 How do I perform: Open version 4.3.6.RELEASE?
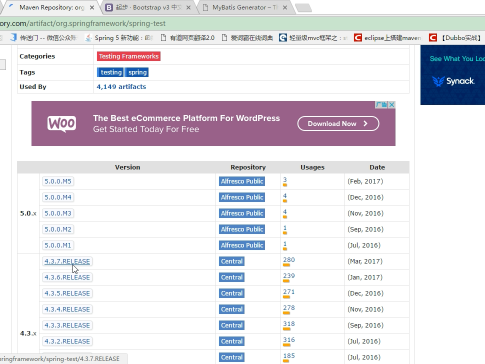click(67, 277)
